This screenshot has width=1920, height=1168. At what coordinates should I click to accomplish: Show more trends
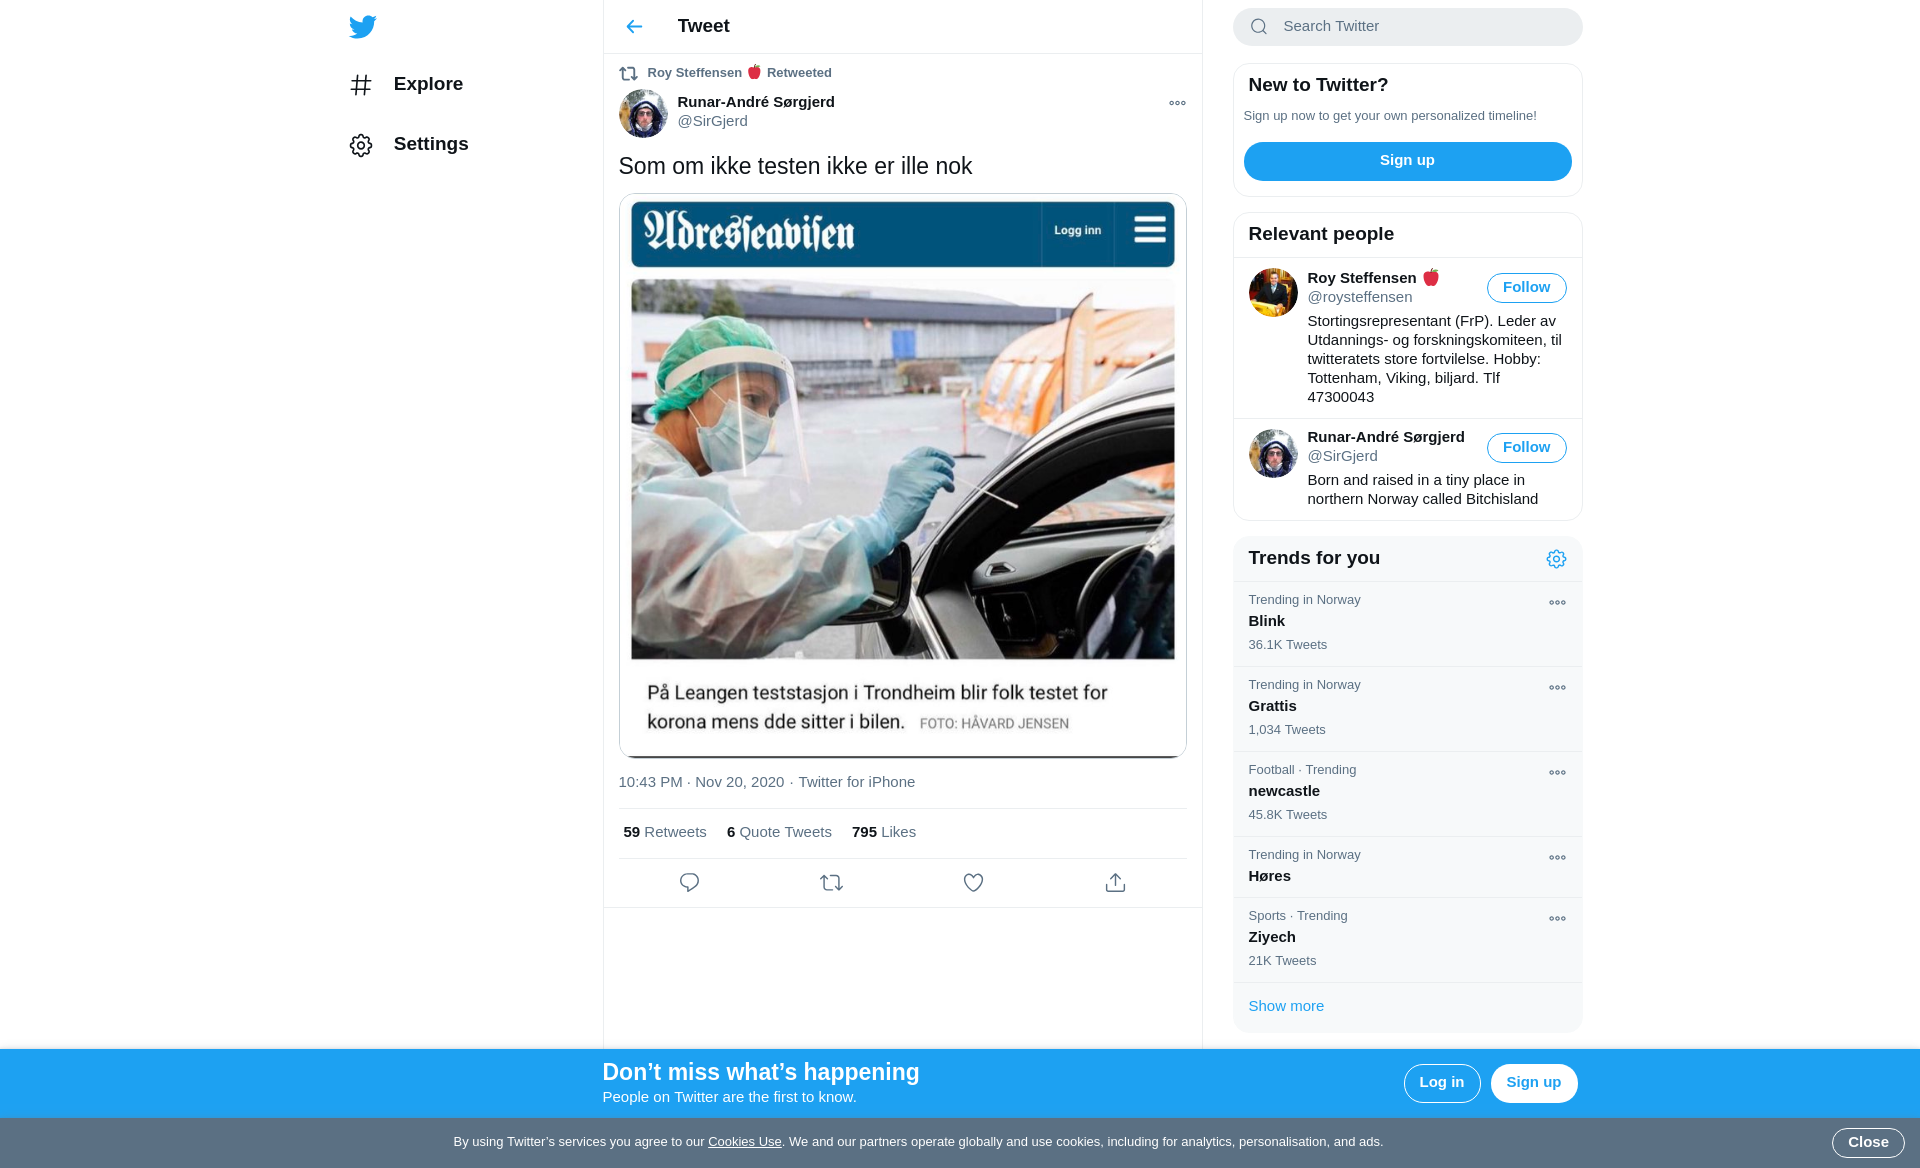[1286, 1006]
